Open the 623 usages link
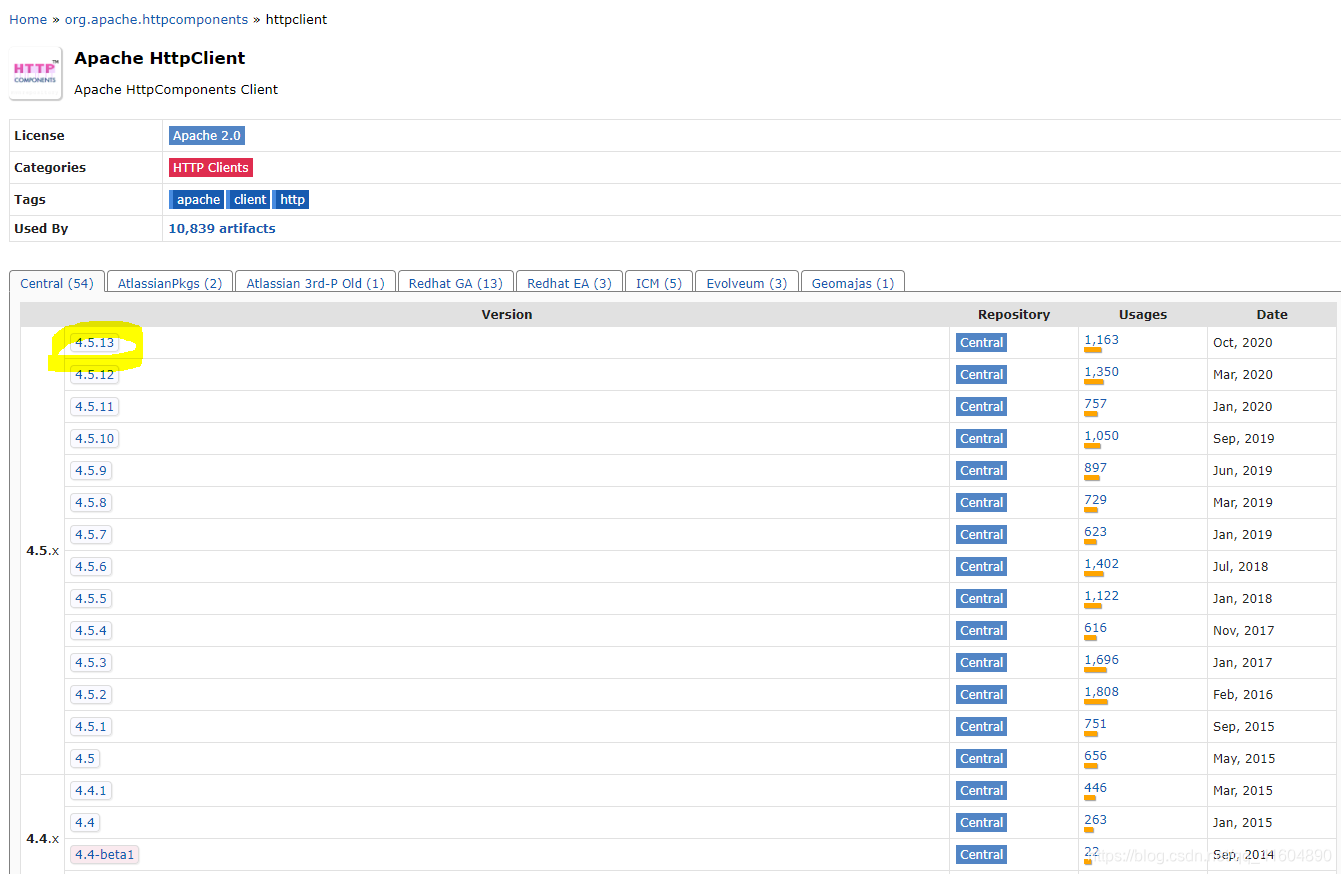Screen dimensions: 1341x874 pos(1095,532)
